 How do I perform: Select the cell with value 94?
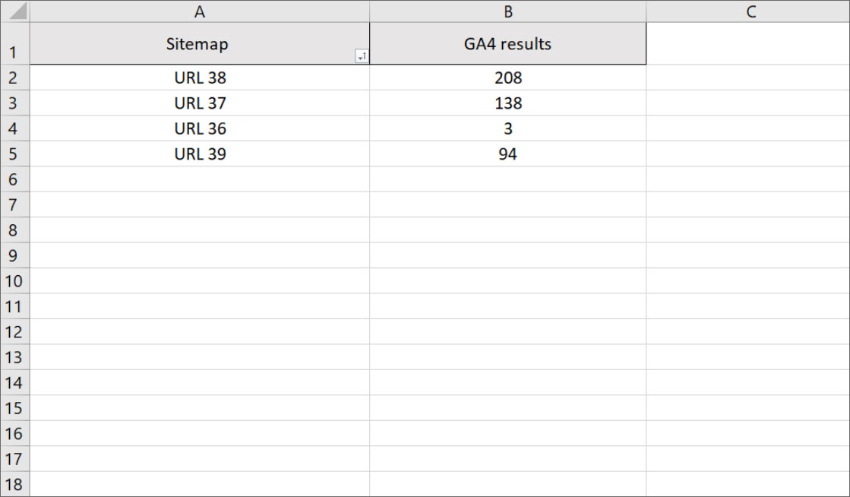click(508, 154)
